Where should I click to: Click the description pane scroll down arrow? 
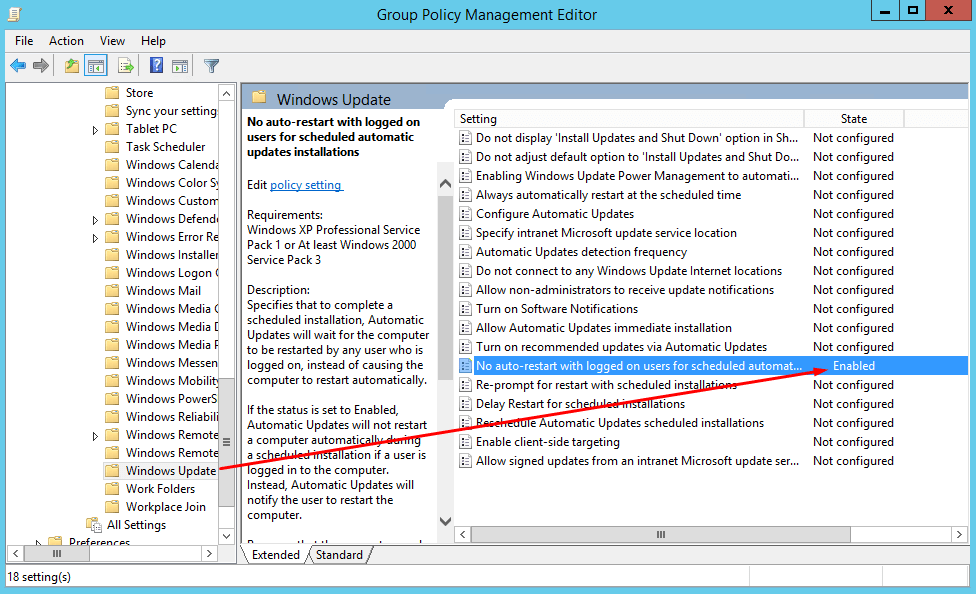pyautogui.click(x=446, y=521)
